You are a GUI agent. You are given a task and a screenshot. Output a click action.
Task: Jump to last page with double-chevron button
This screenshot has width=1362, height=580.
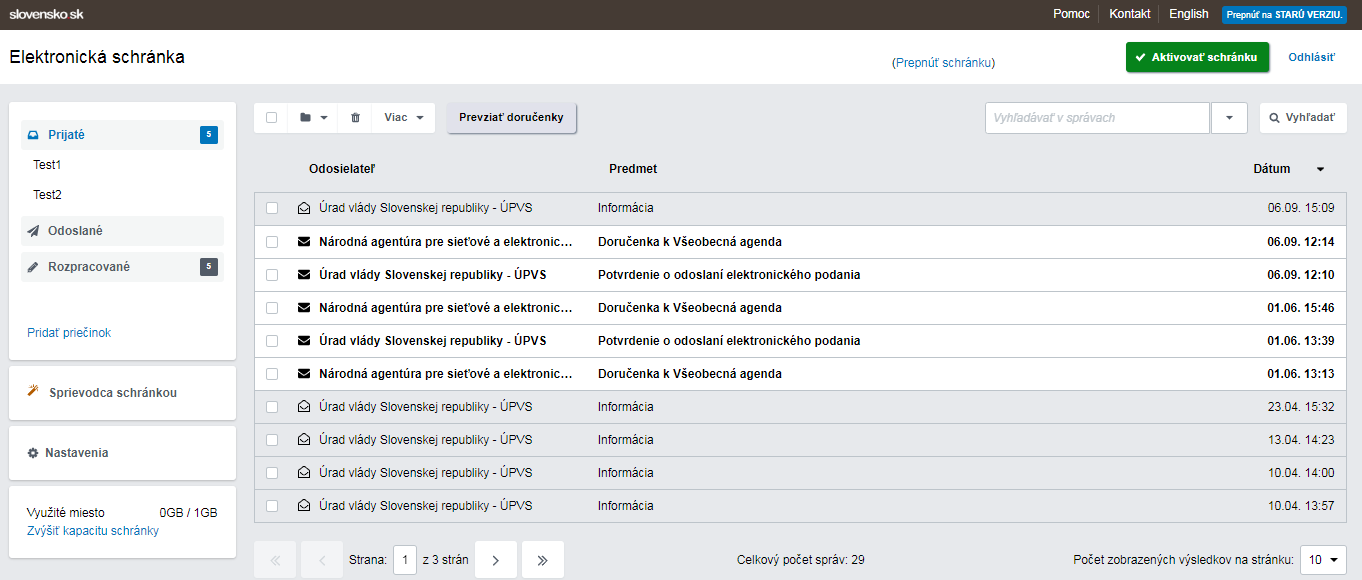[543, 560]
